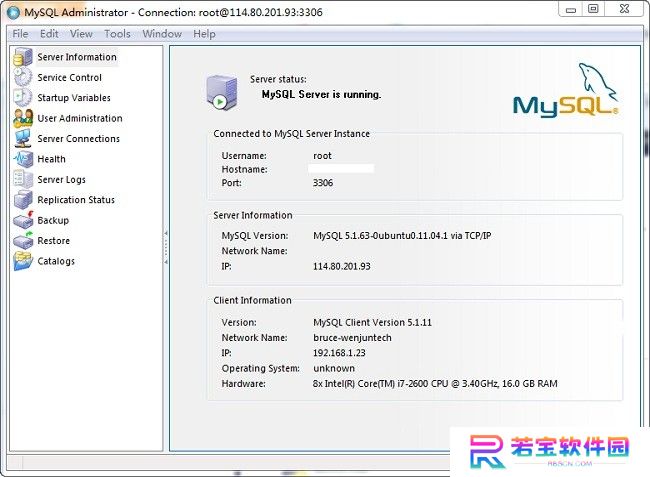Click the Server Connections monitor icon

coord(23,138)
